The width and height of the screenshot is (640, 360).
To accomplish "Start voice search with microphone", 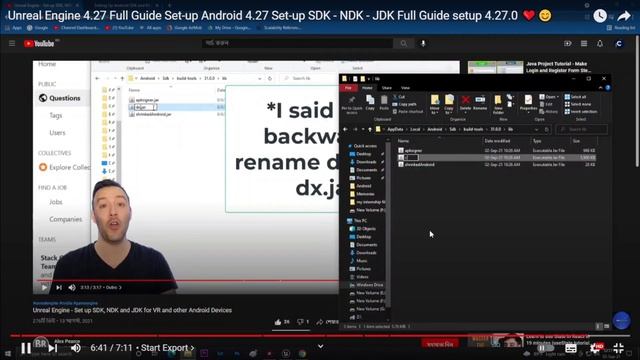I will coord(423,43).
